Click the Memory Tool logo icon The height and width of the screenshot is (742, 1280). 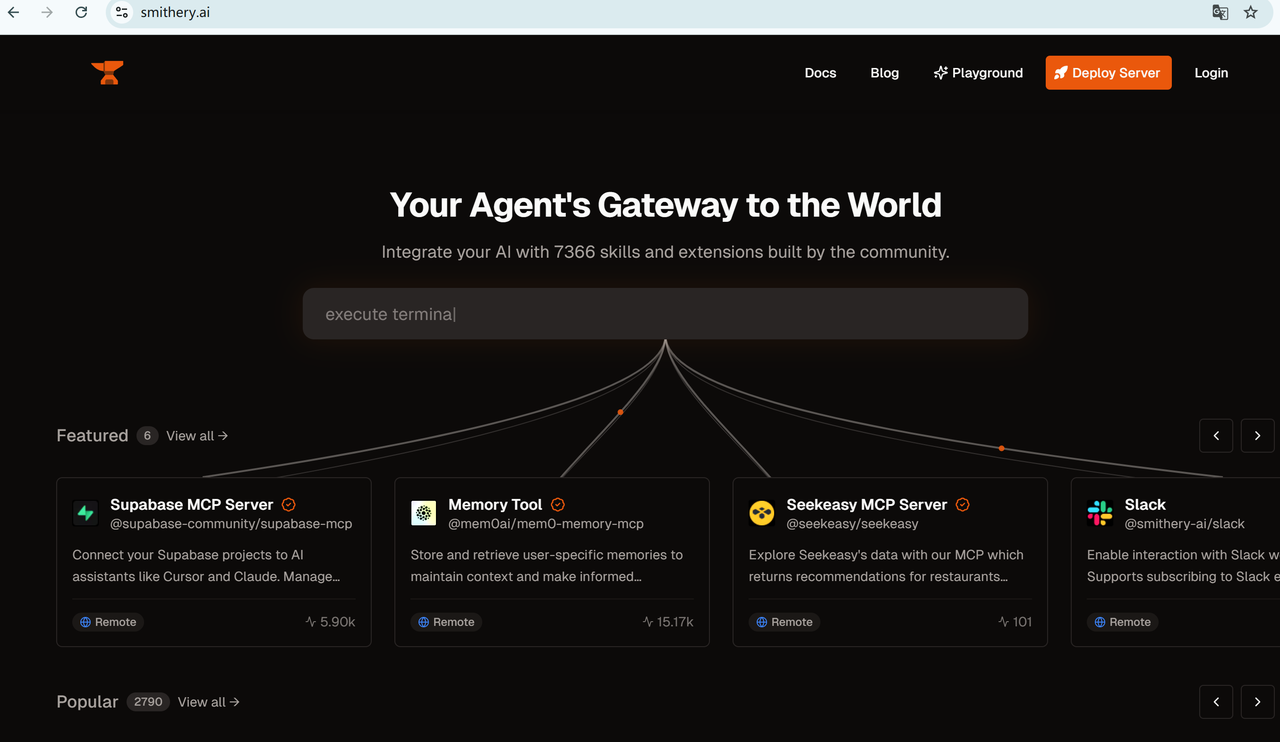click(423, 513)
